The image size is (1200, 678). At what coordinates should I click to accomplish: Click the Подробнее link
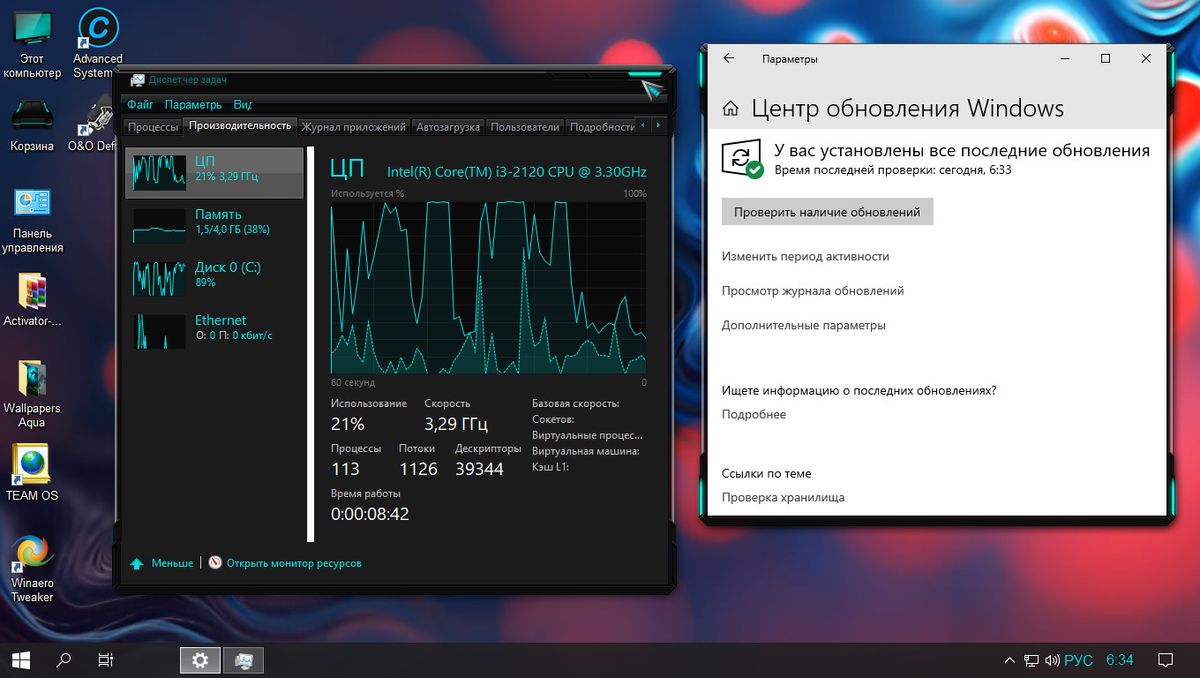pyautogui.click(x=754, y=414)
